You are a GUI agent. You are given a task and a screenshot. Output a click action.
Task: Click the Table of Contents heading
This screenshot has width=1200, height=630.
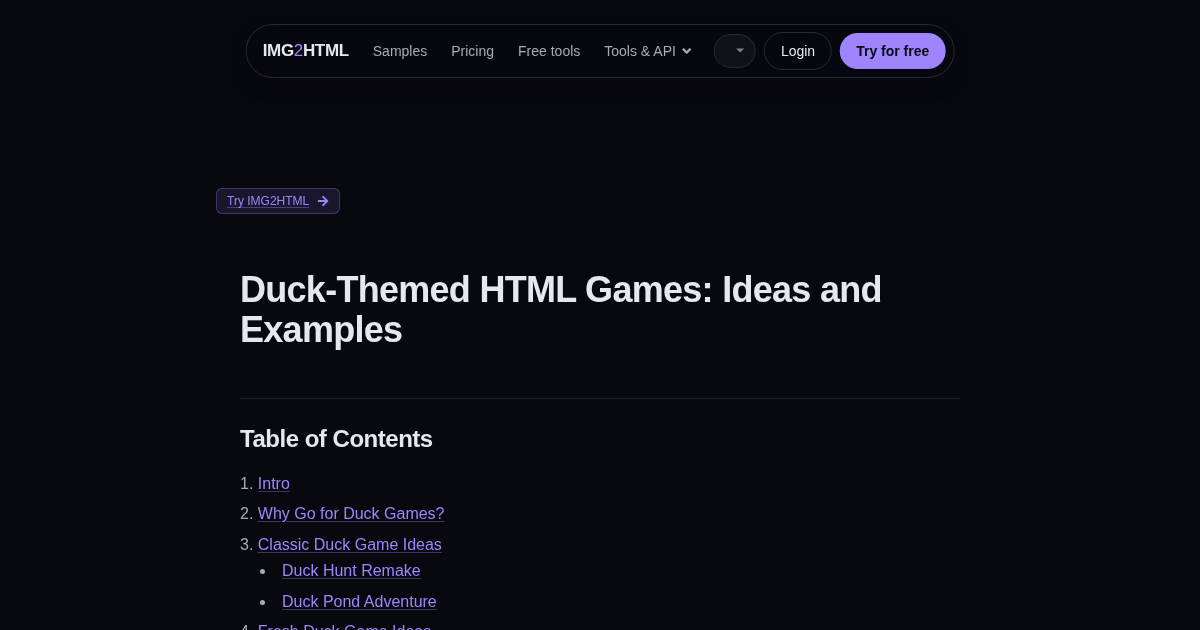click(x=336, y=439)
